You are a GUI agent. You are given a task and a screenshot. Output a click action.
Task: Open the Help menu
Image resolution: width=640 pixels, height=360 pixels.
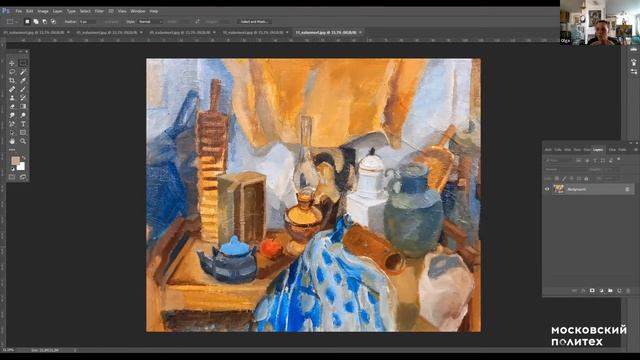pyautogui.click(x=153, y=11)
